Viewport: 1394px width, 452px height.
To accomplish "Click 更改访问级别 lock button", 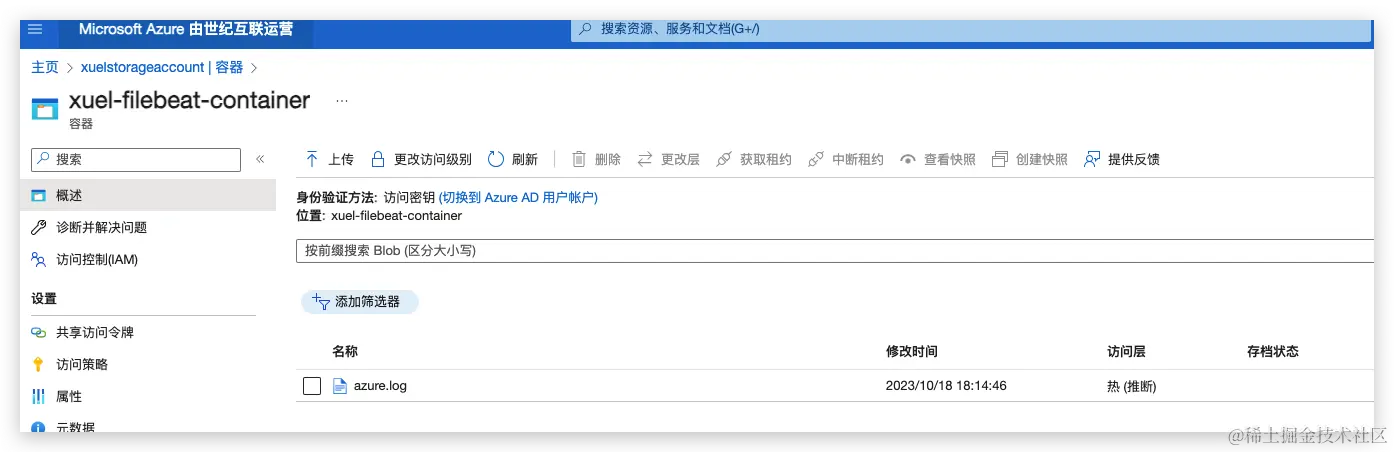I will 421,159.
